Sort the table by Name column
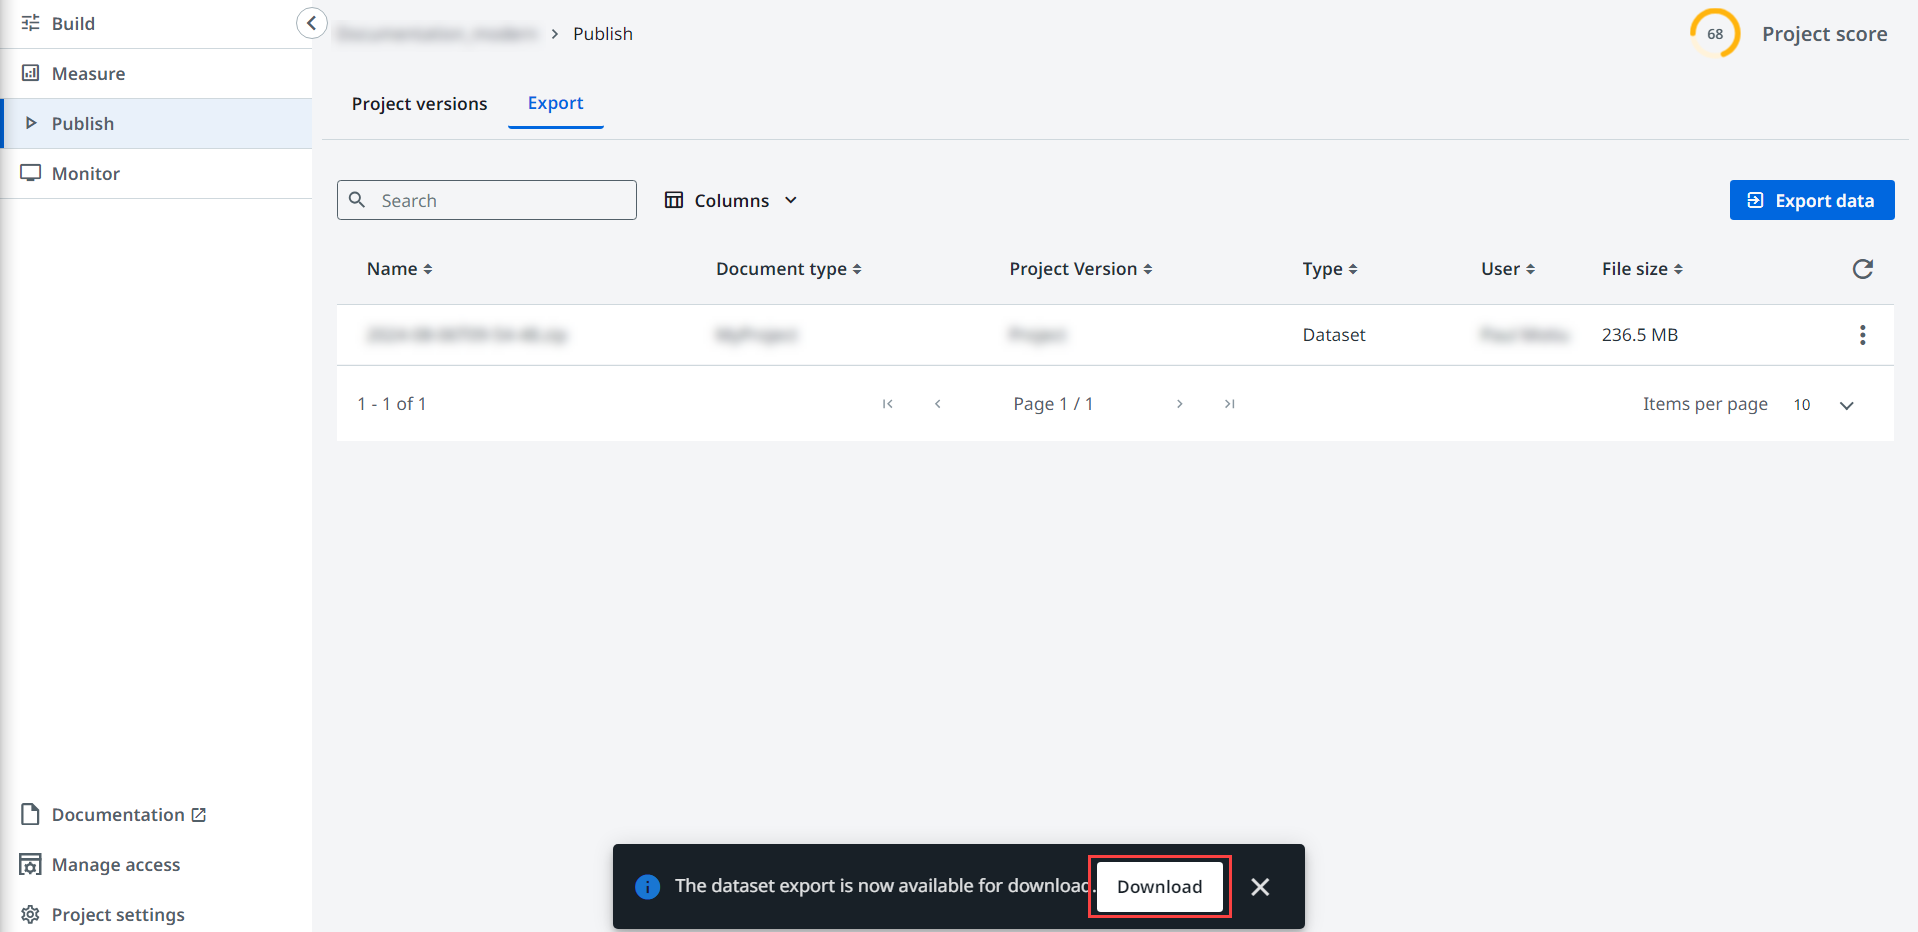 click(x=399, y=269)
